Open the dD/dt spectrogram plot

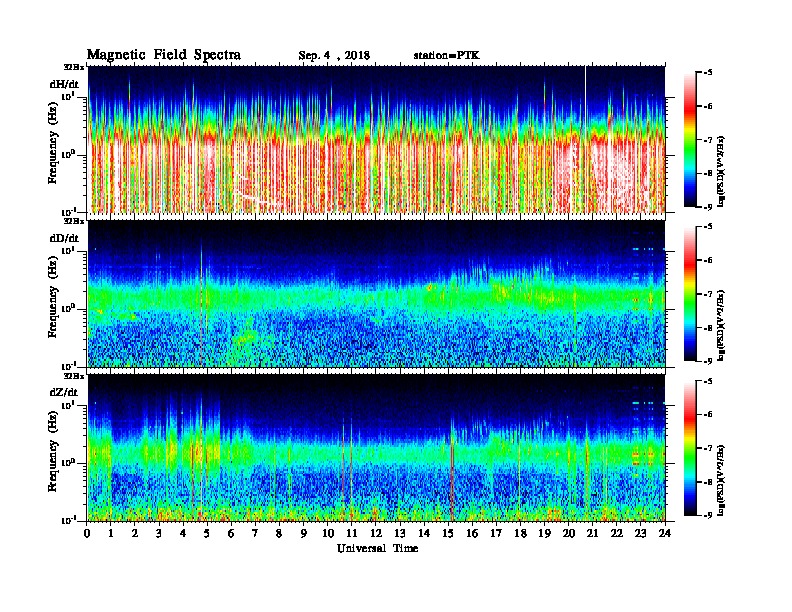pyautogui.click(x=376, y=293)
